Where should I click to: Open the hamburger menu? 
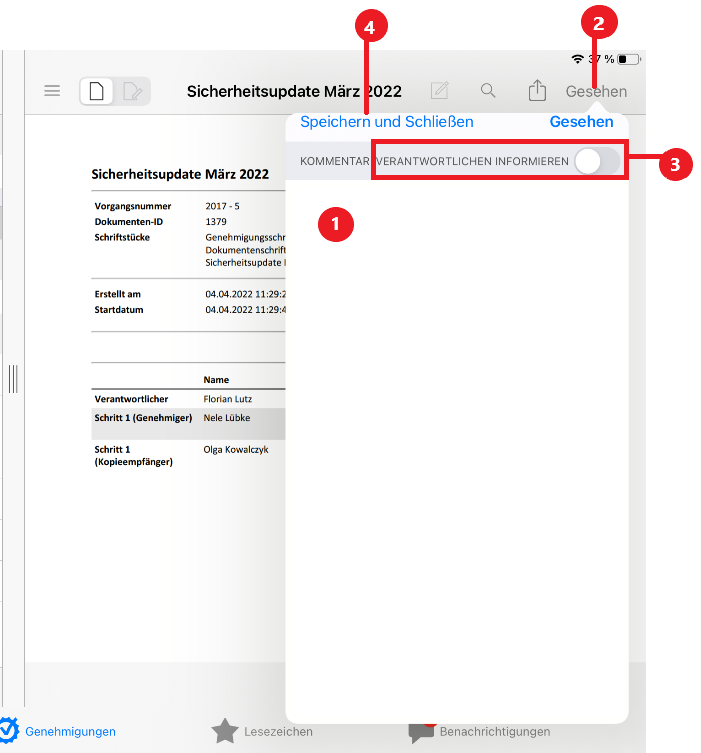click(52, 91)
